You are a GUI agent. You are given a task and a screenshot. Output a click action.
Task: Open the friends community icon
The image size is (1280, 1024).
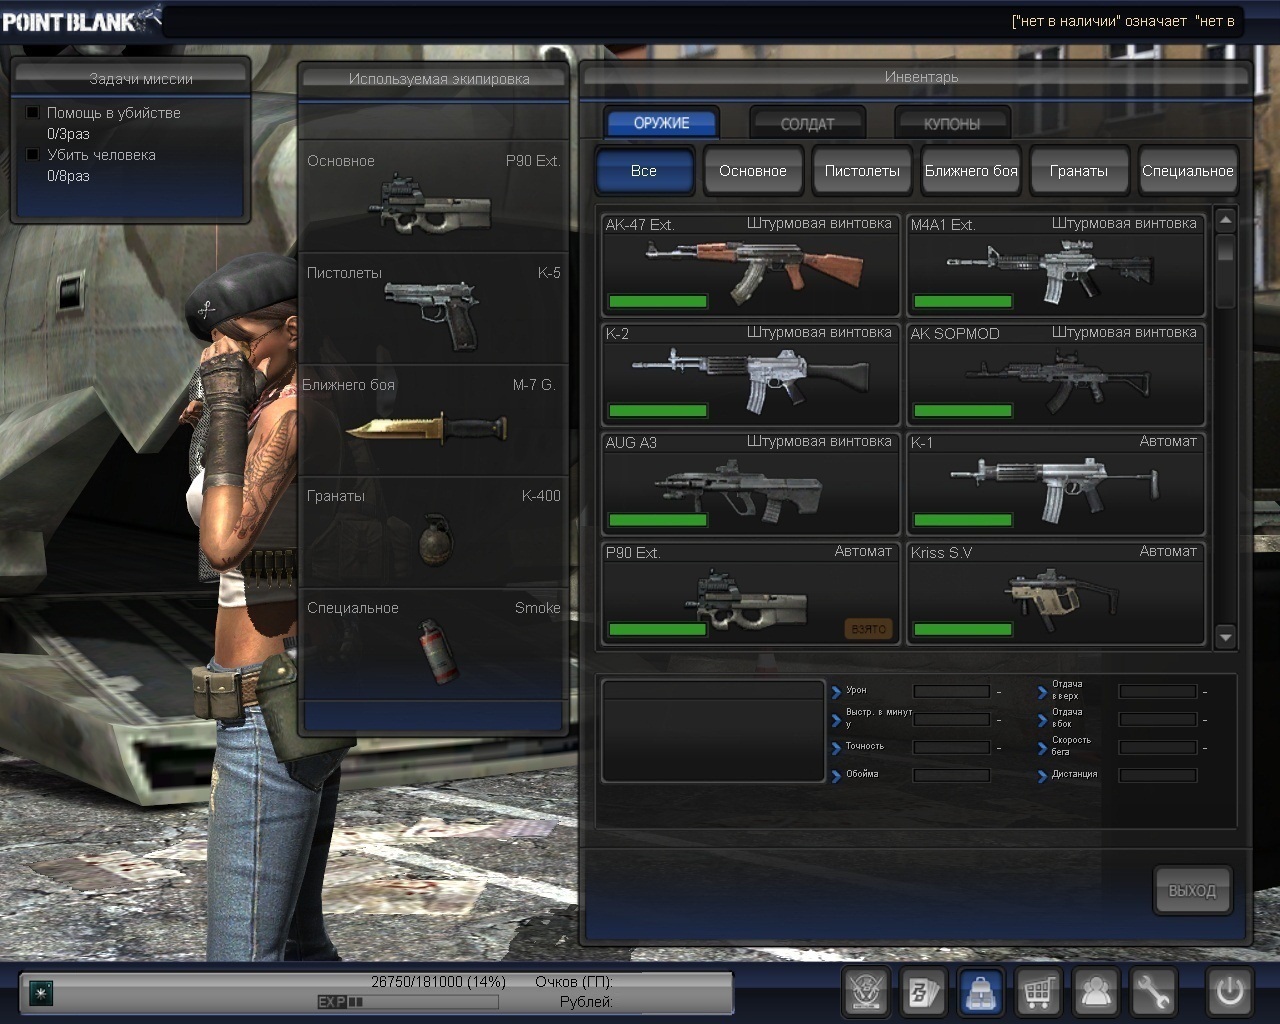pos(1096,992)
